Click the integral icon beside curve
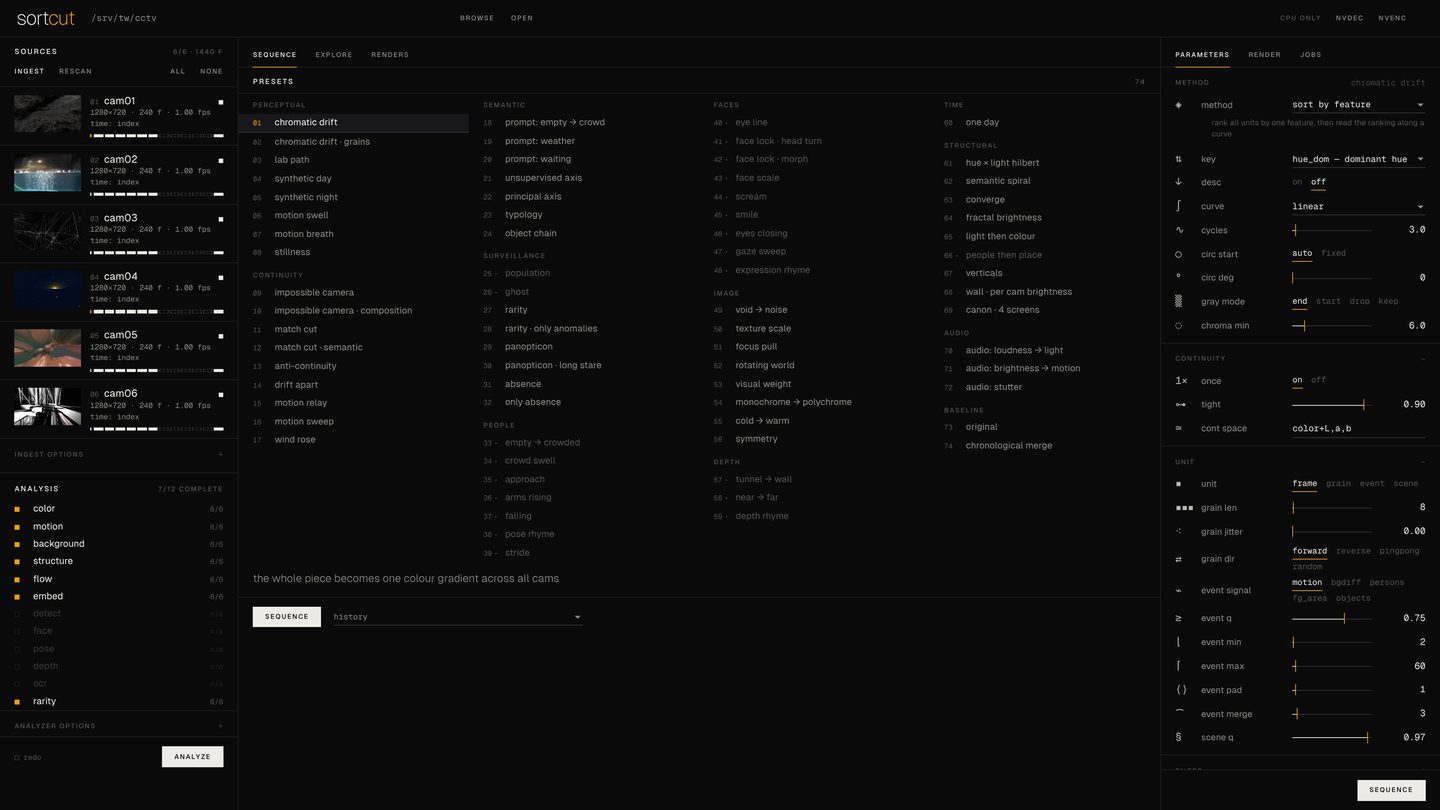The image size is (1440, 810). point(1178,206)
